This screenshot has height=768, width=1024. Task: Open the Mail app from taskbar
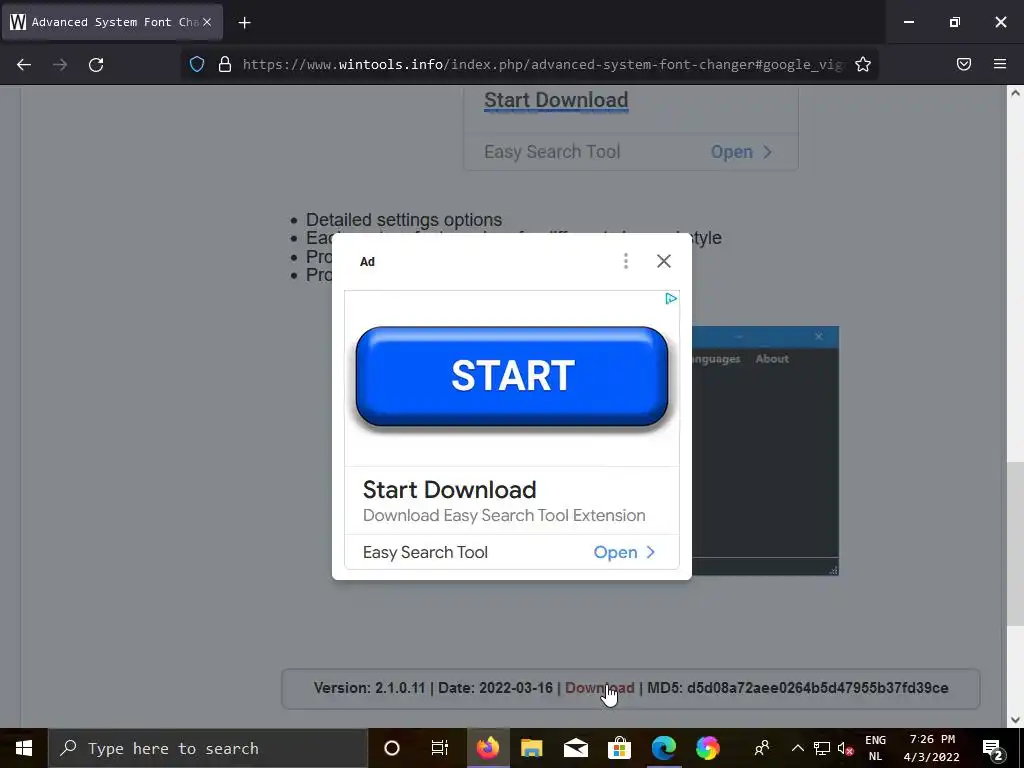(x=575, y=748)
